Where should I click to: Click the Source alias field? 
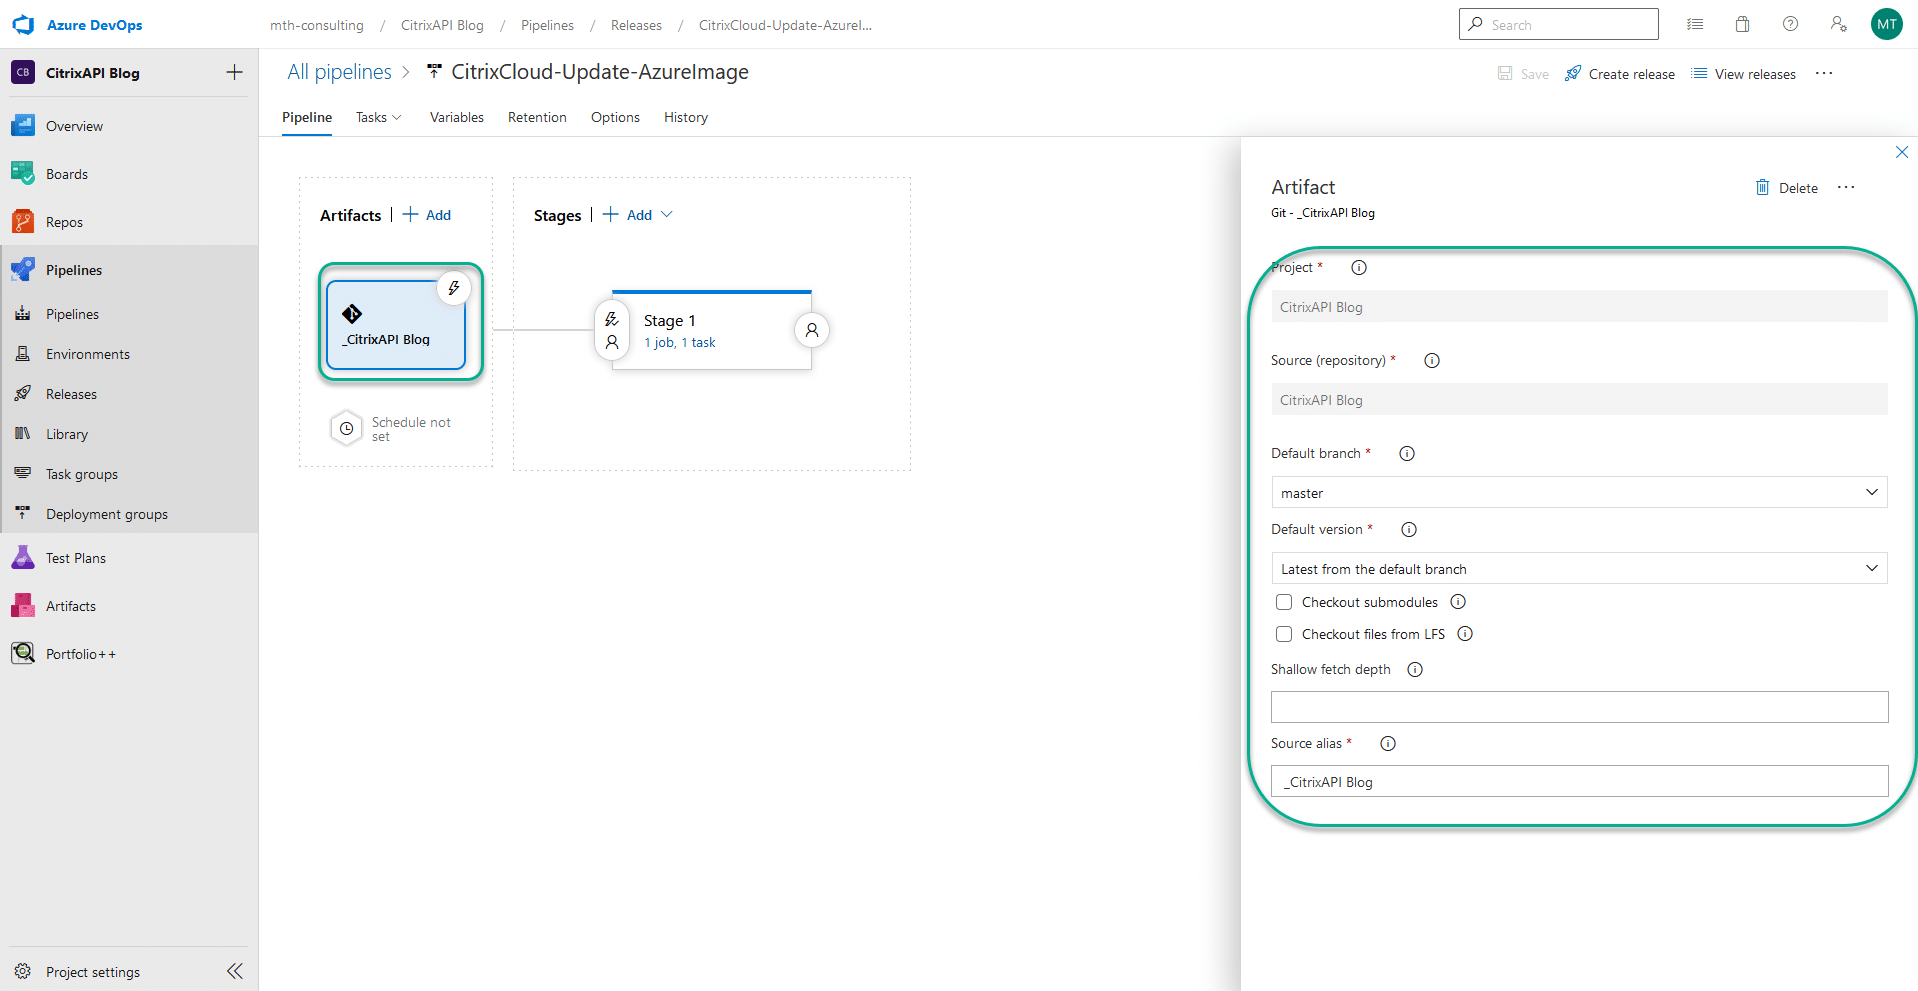(1579, 781)
